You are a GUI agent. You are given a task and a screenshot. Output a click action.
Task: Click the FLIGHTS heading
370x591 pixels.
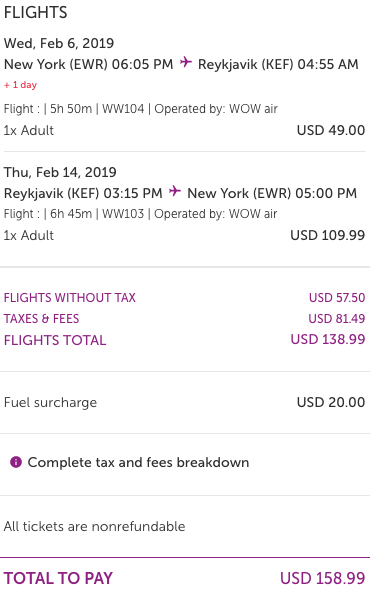(35, 12)
